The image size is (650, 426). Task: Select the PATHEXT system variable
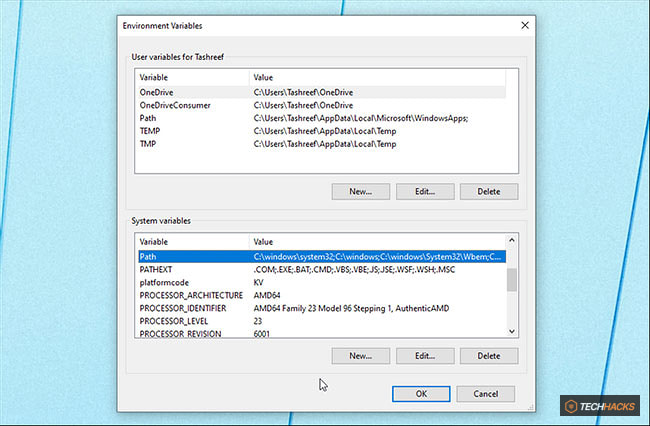tap(322, 269)
